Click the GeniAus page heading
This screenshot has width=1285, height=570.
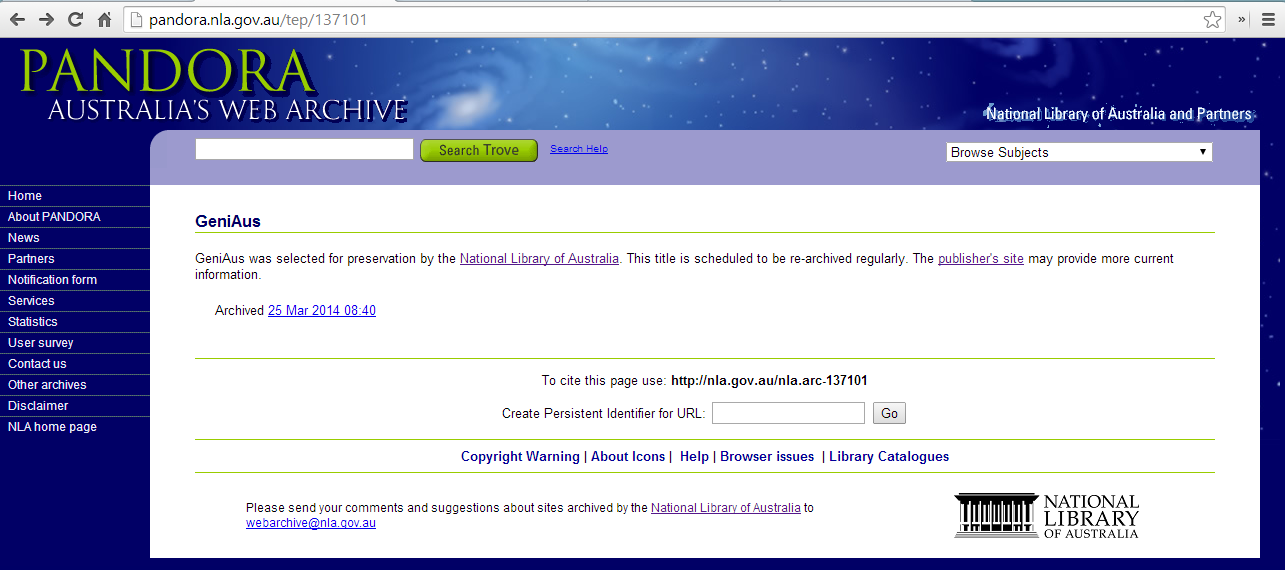(x=228, y=222)
